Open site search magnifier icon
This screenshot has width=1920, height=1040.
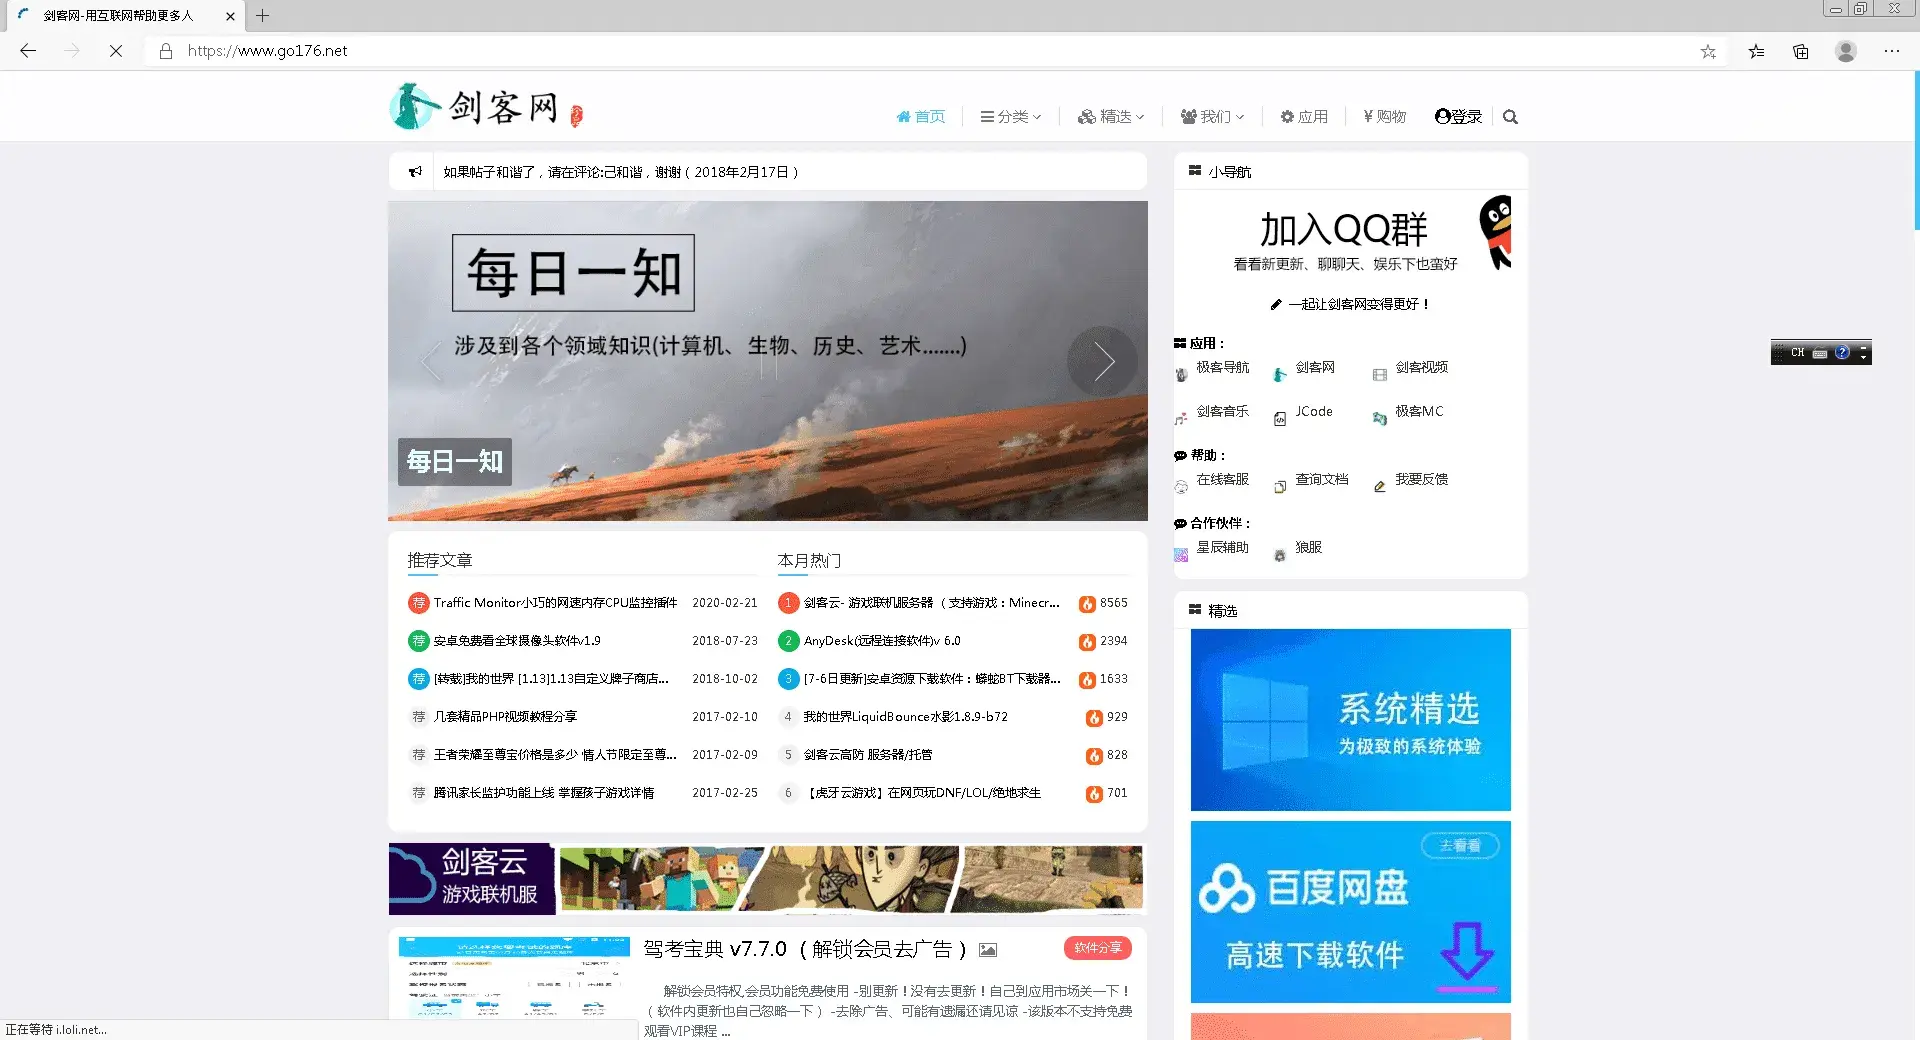pyautogui.click(x=1510, y=117)
